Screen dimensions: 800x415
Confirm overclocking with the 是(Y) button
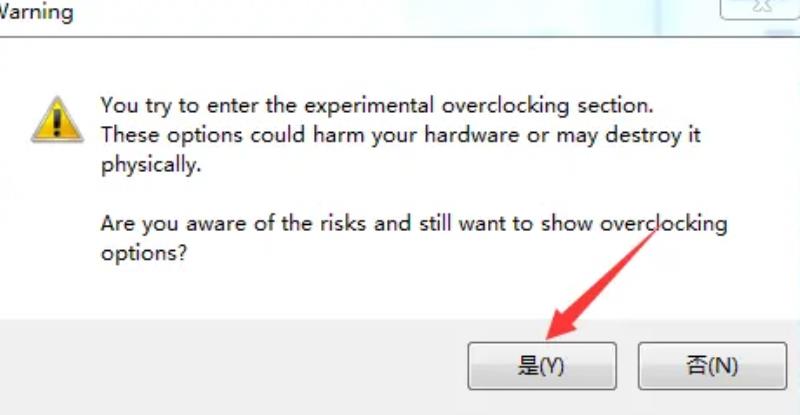tap(542, 365)
